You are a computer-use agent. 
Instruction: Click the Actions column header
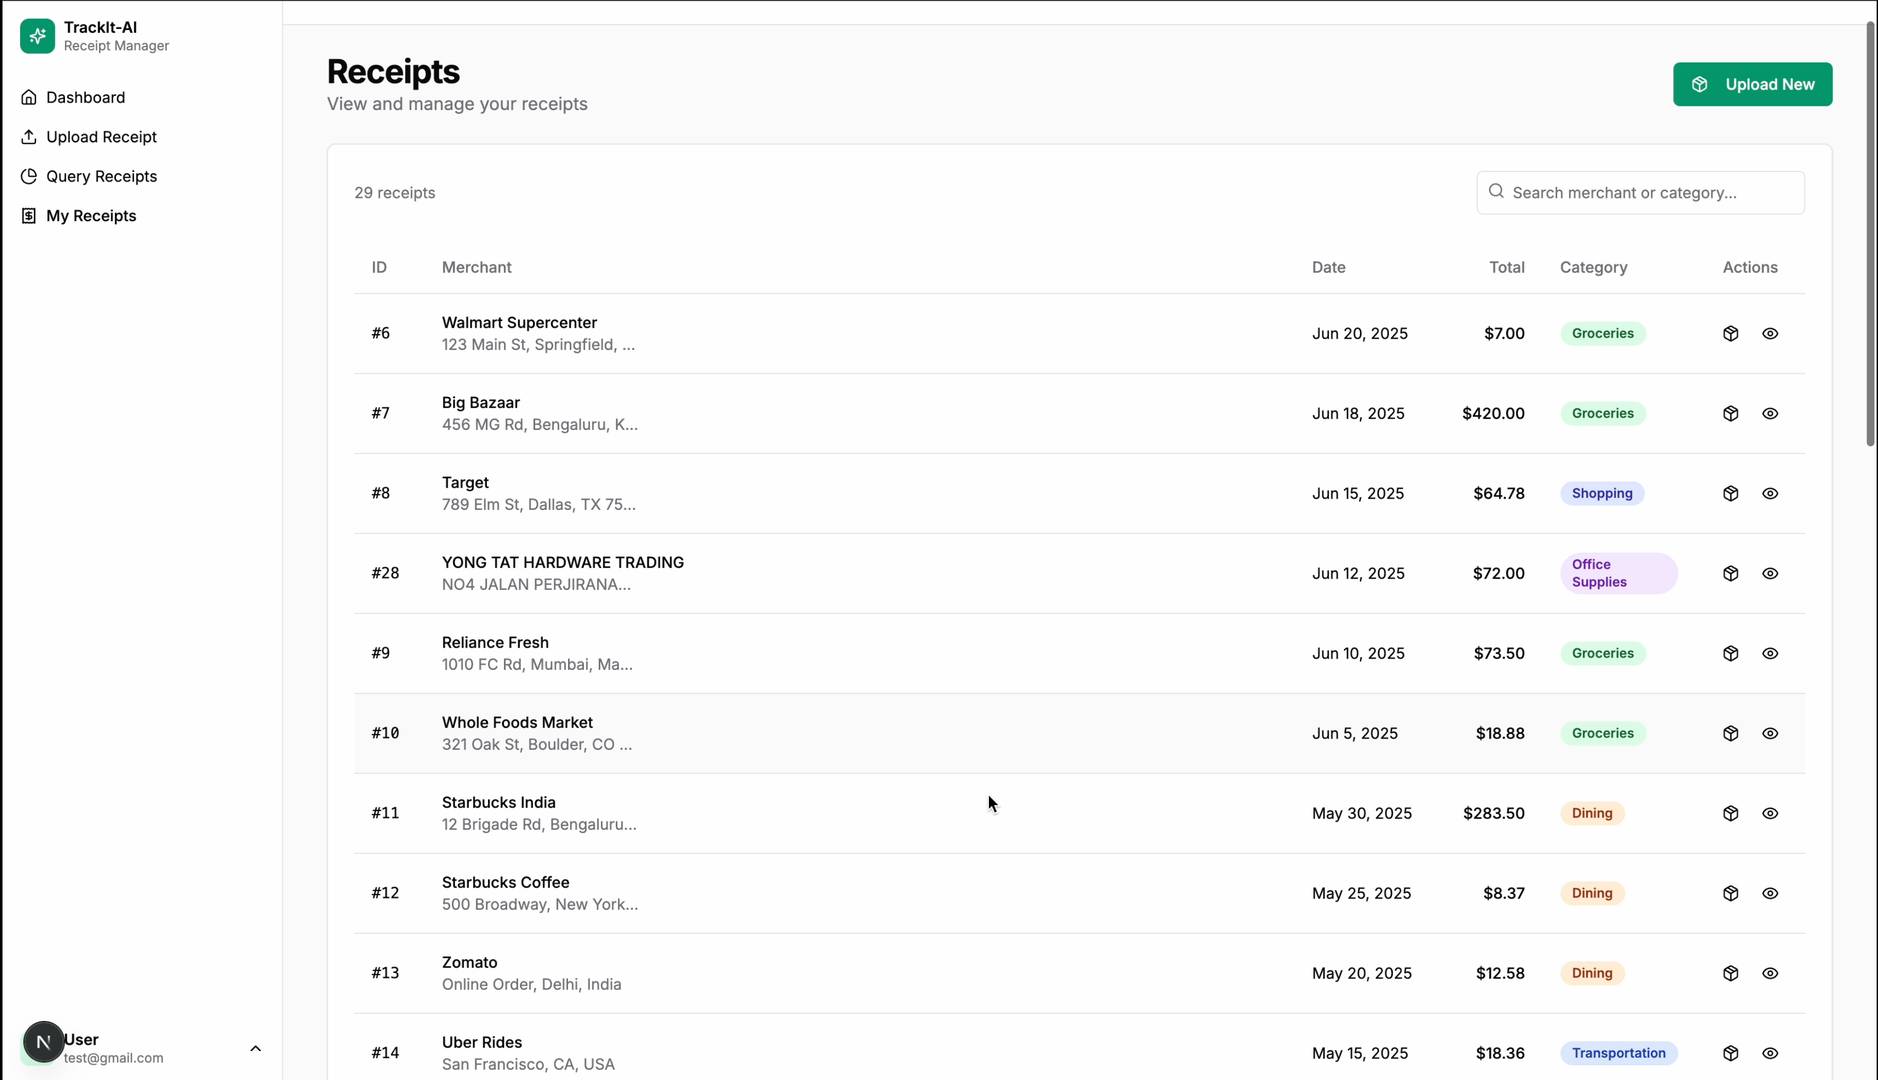tap(1749, 267)
